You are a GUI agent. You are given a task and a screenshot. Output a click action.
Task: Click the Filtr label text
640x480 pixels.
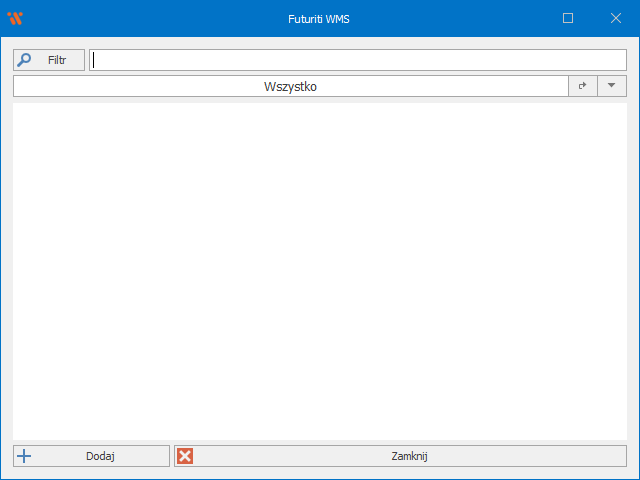tap(57, 60)
